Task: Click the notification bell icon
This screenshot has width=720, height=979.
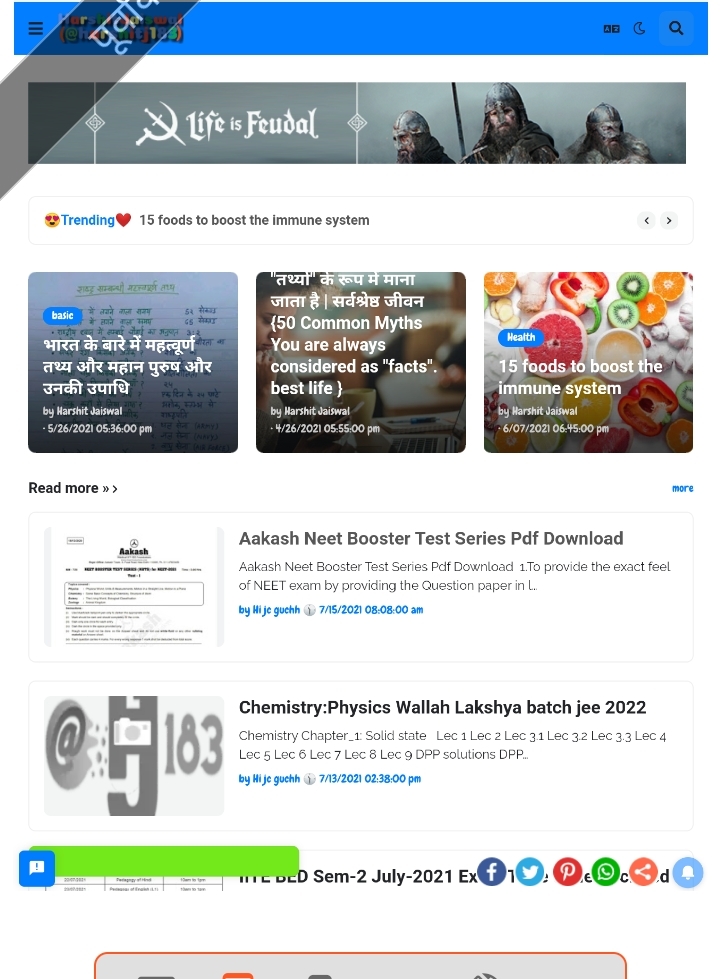Action: point(688,872)
